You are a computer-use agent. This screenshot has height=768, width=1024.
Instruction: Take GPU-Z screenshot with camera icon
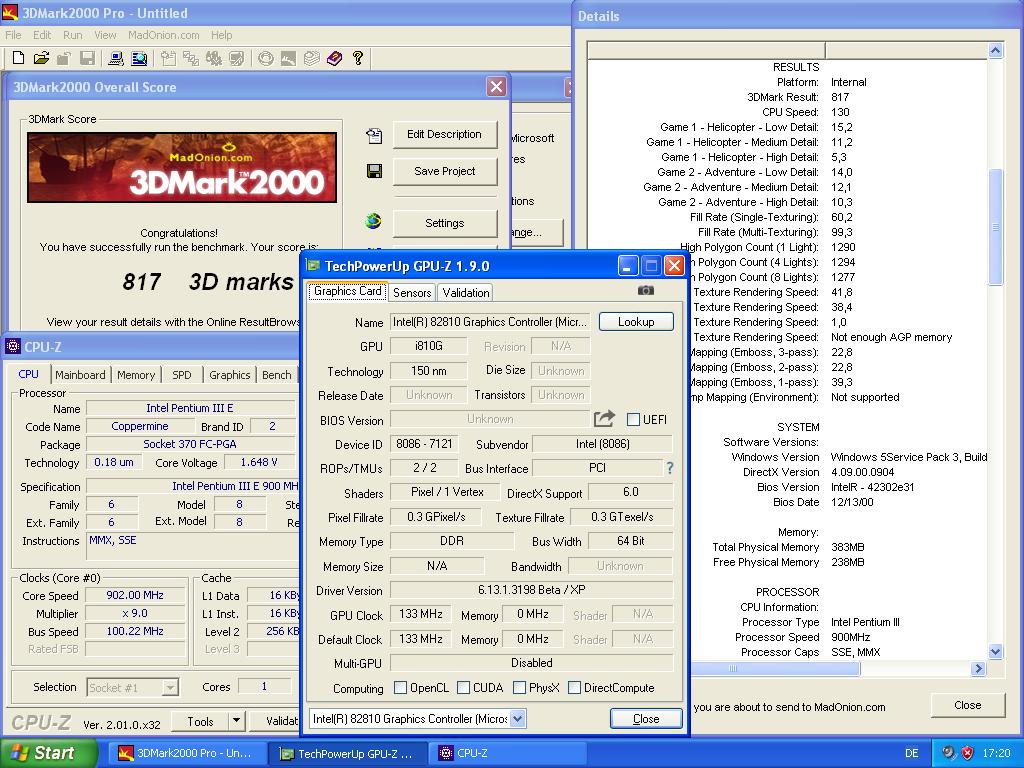(645, 291)
